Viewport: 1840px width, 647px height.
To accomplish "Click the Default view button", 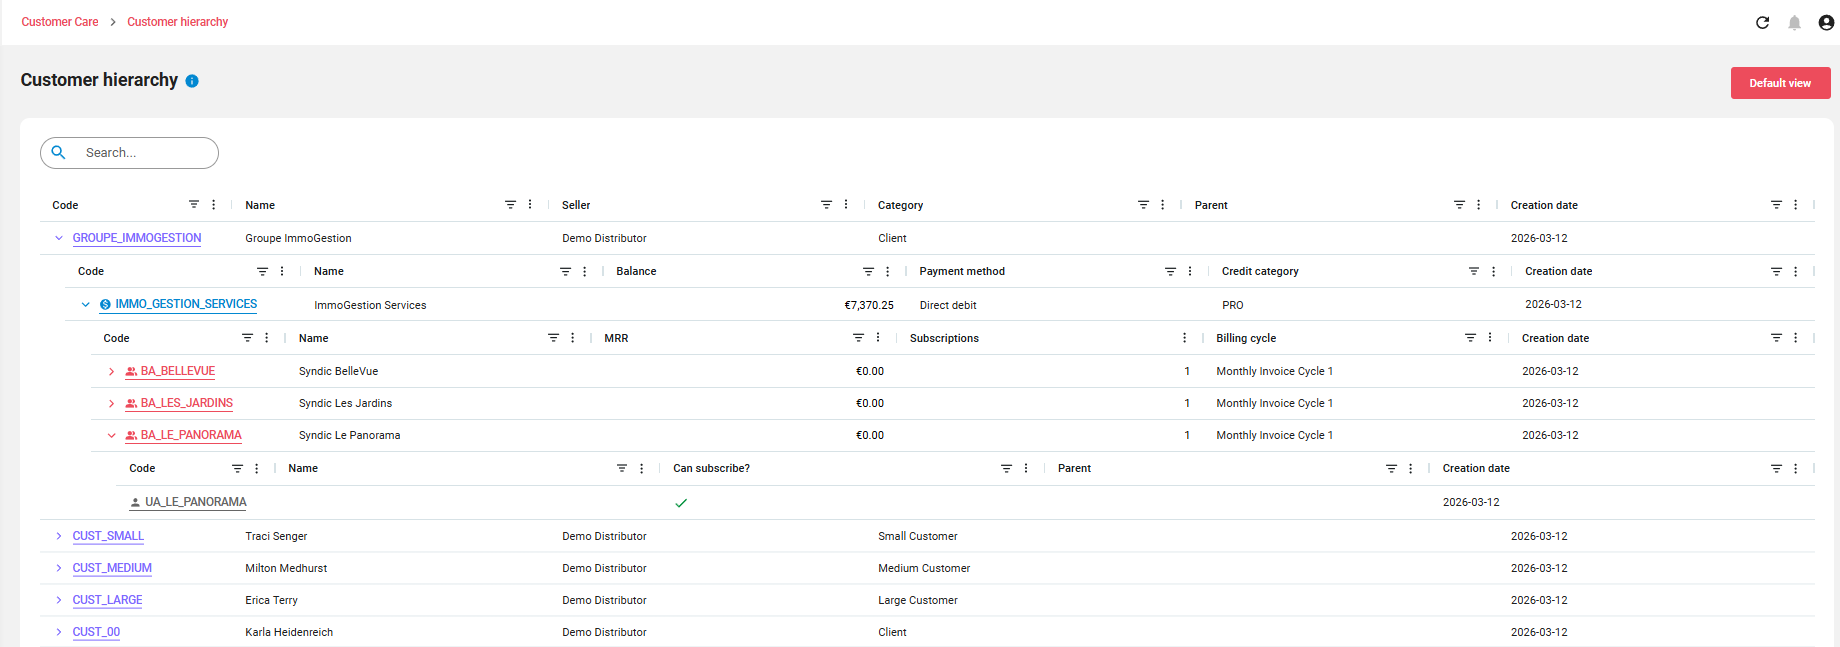I will [1780, 83].
